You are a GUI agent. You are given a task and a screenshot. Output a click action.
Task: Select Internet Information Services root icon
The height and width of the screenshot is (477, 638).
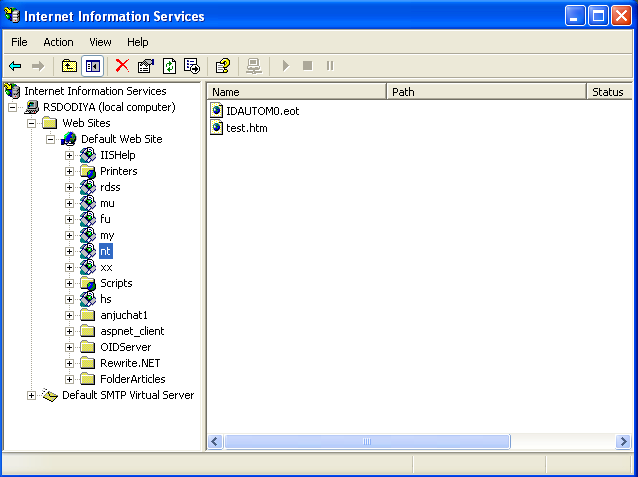point(12,91)
